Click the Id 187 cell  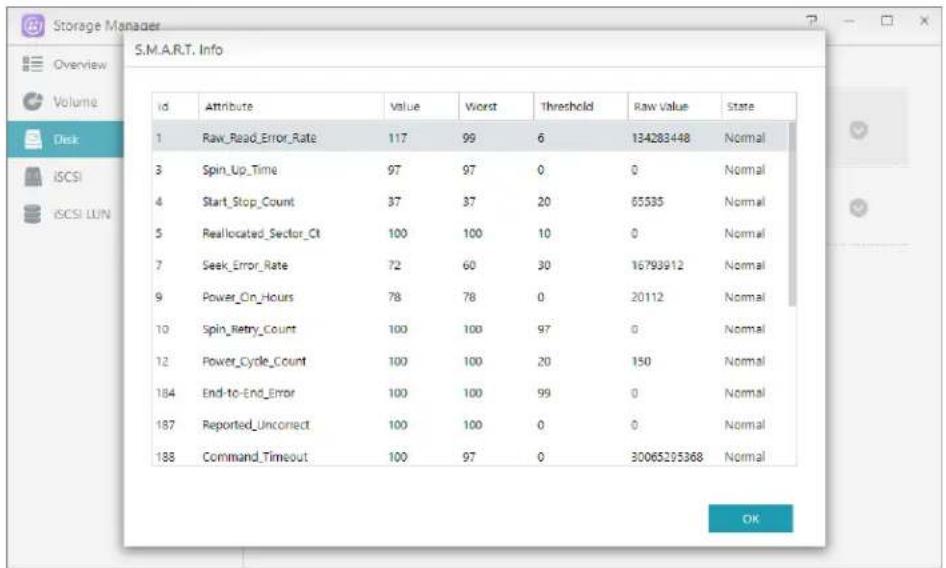165,425
